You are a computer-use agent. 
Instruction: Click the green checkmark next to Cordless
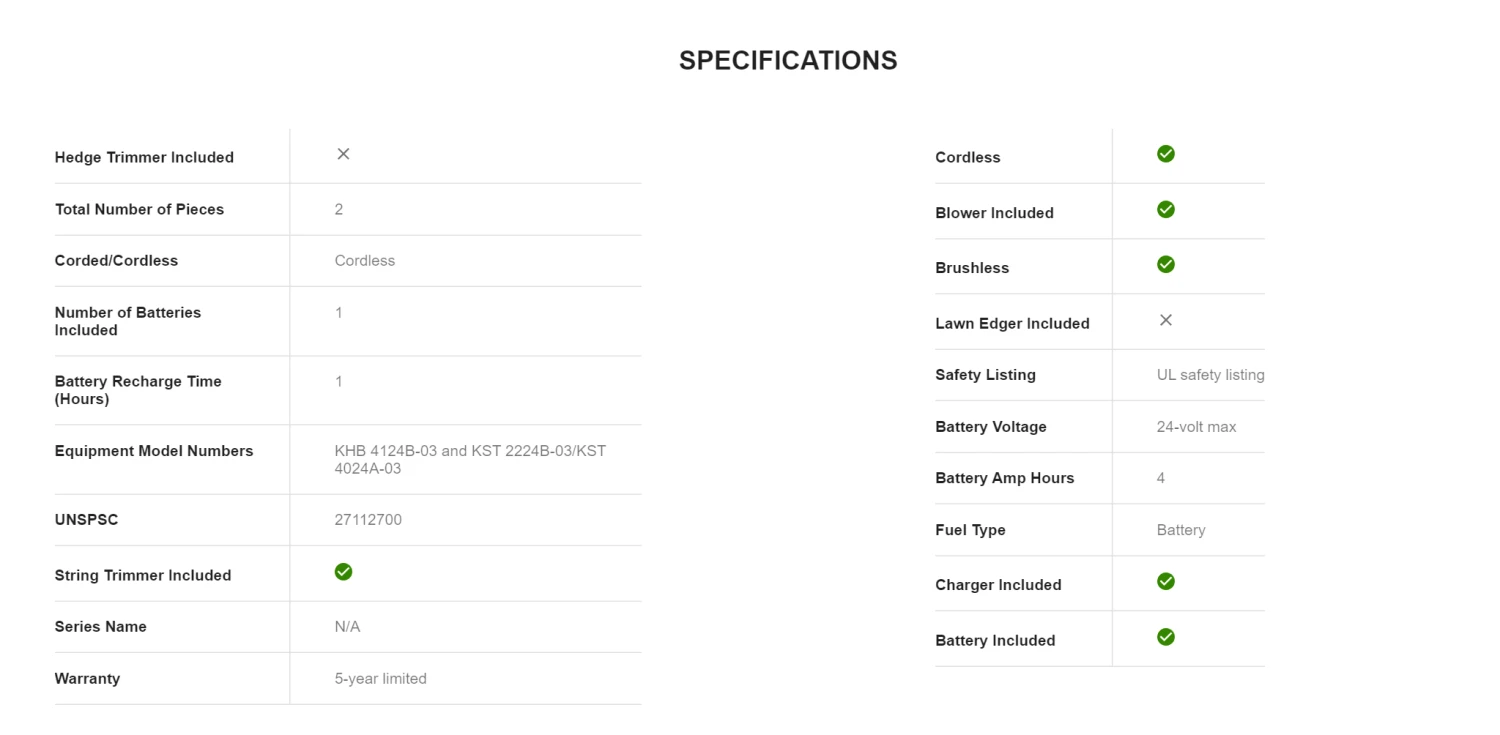click(1165, 154)
